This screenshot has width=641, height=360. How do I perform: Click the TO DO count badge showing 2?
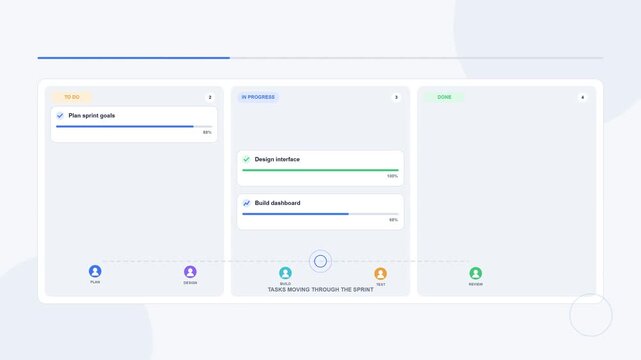210,97
